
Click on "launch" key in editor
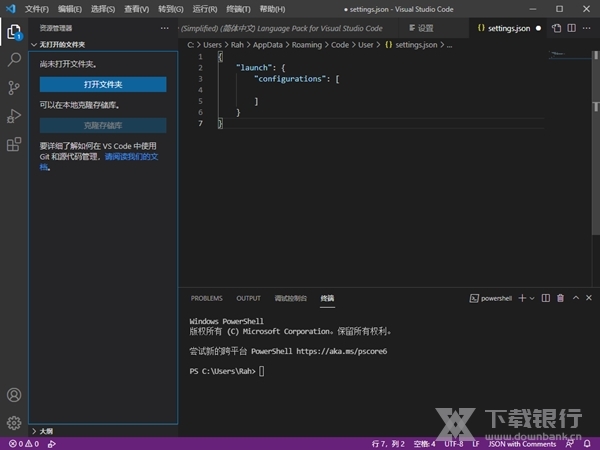tap(254, 68)
